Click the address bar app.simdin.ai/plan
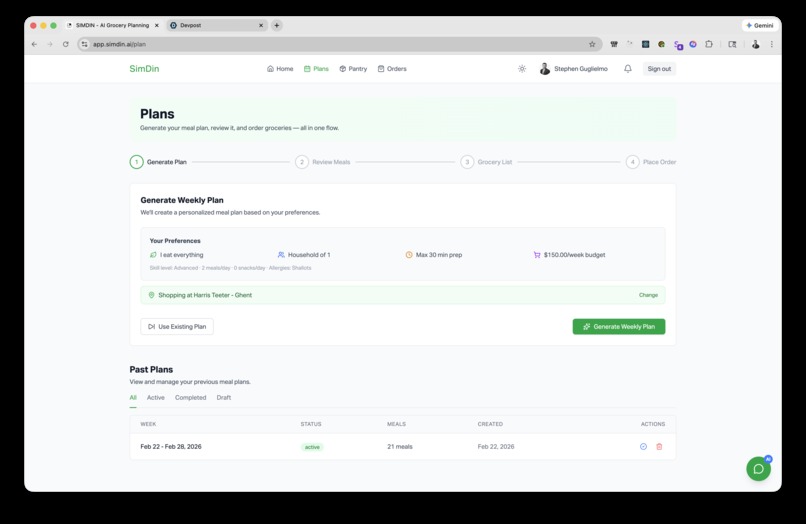Viewport: 806px width, 524px height. (x=339, y=44)
